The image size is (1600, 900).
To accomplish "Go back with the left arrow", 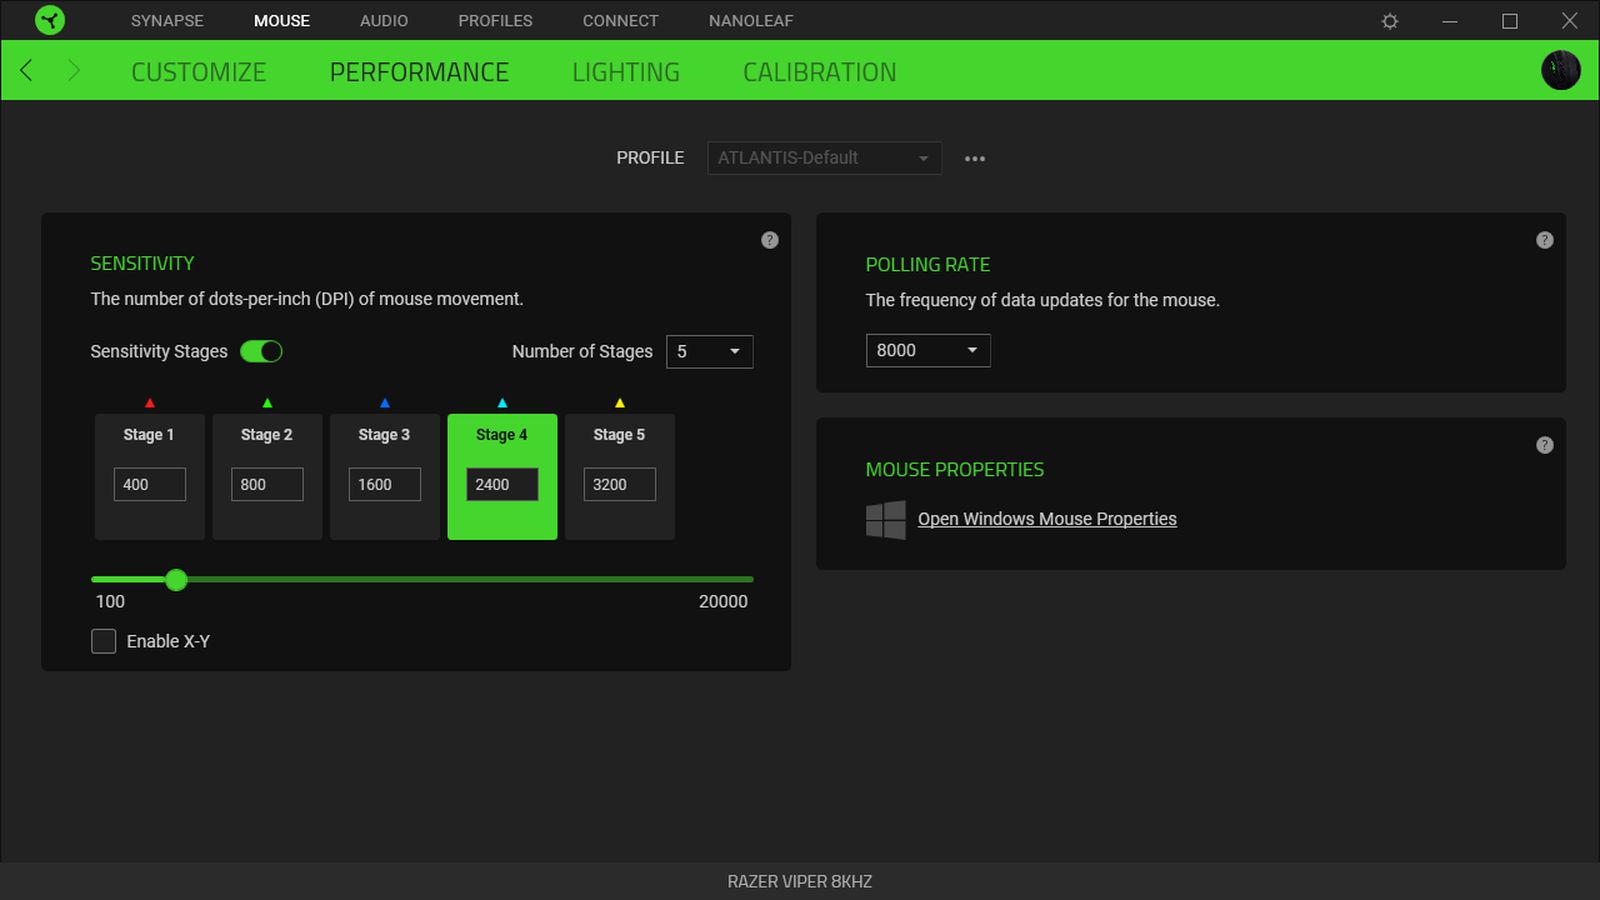I will (x=27, y=71).
